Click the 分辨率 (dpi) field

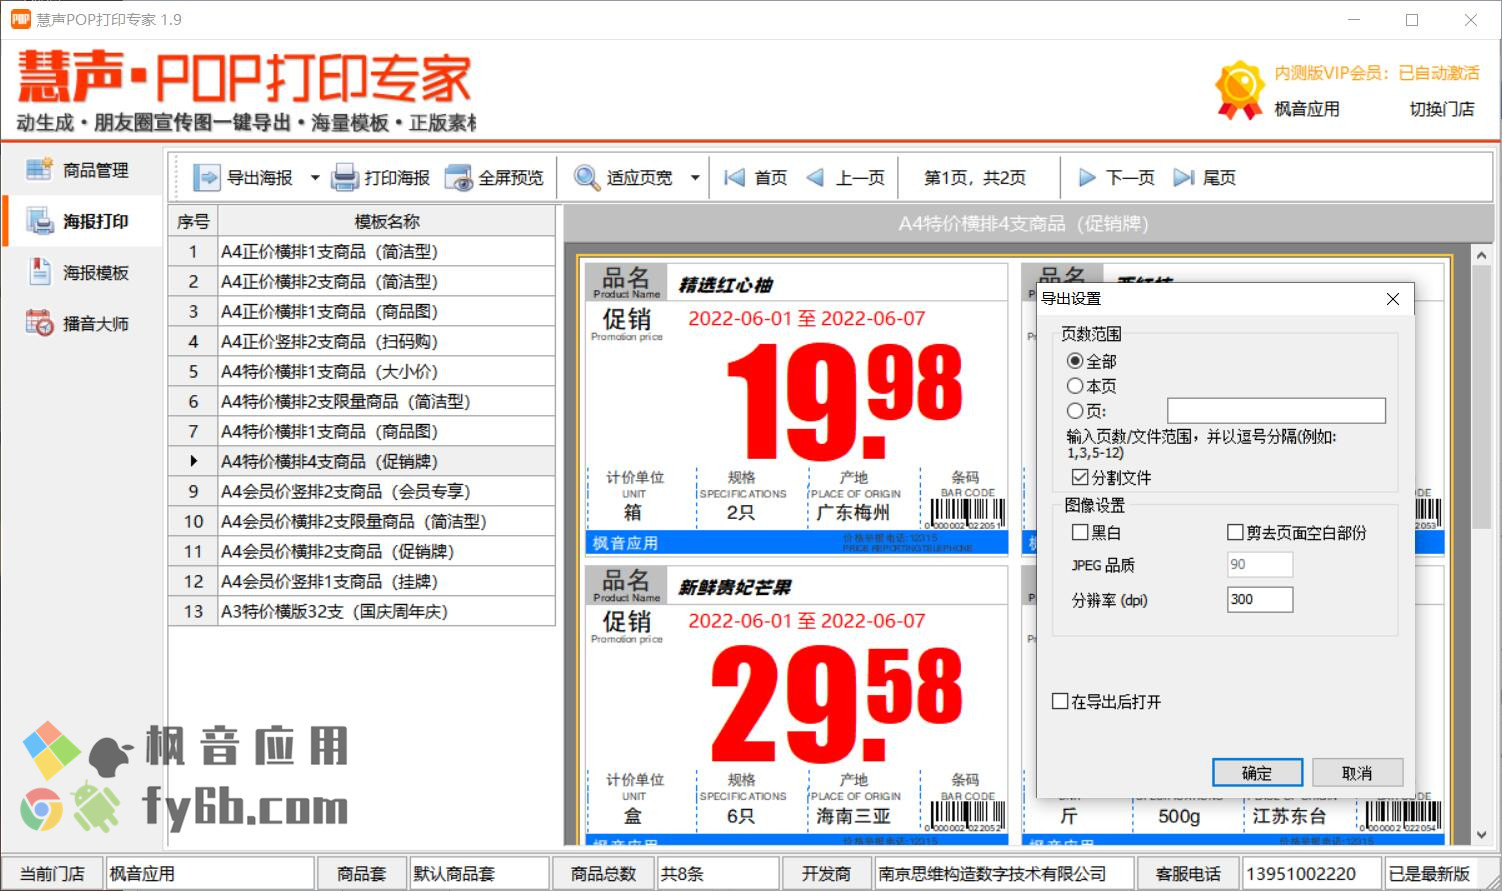(x=1260, y=600)
